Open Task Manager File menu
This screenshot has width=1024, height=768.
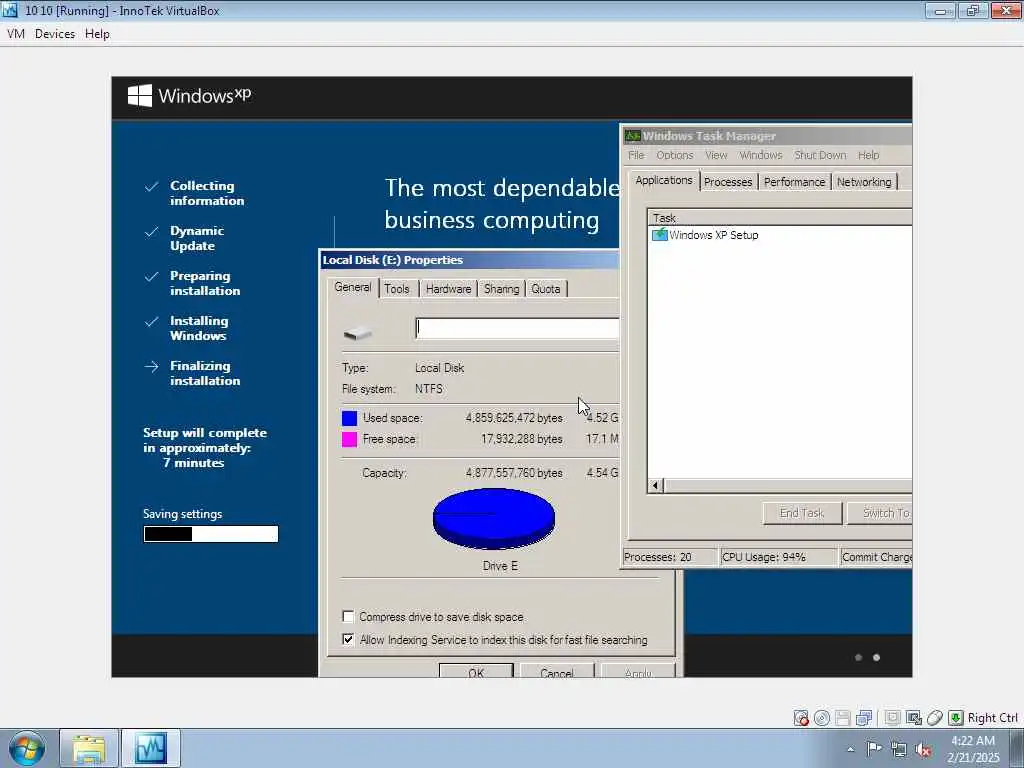tap(636, 155)
